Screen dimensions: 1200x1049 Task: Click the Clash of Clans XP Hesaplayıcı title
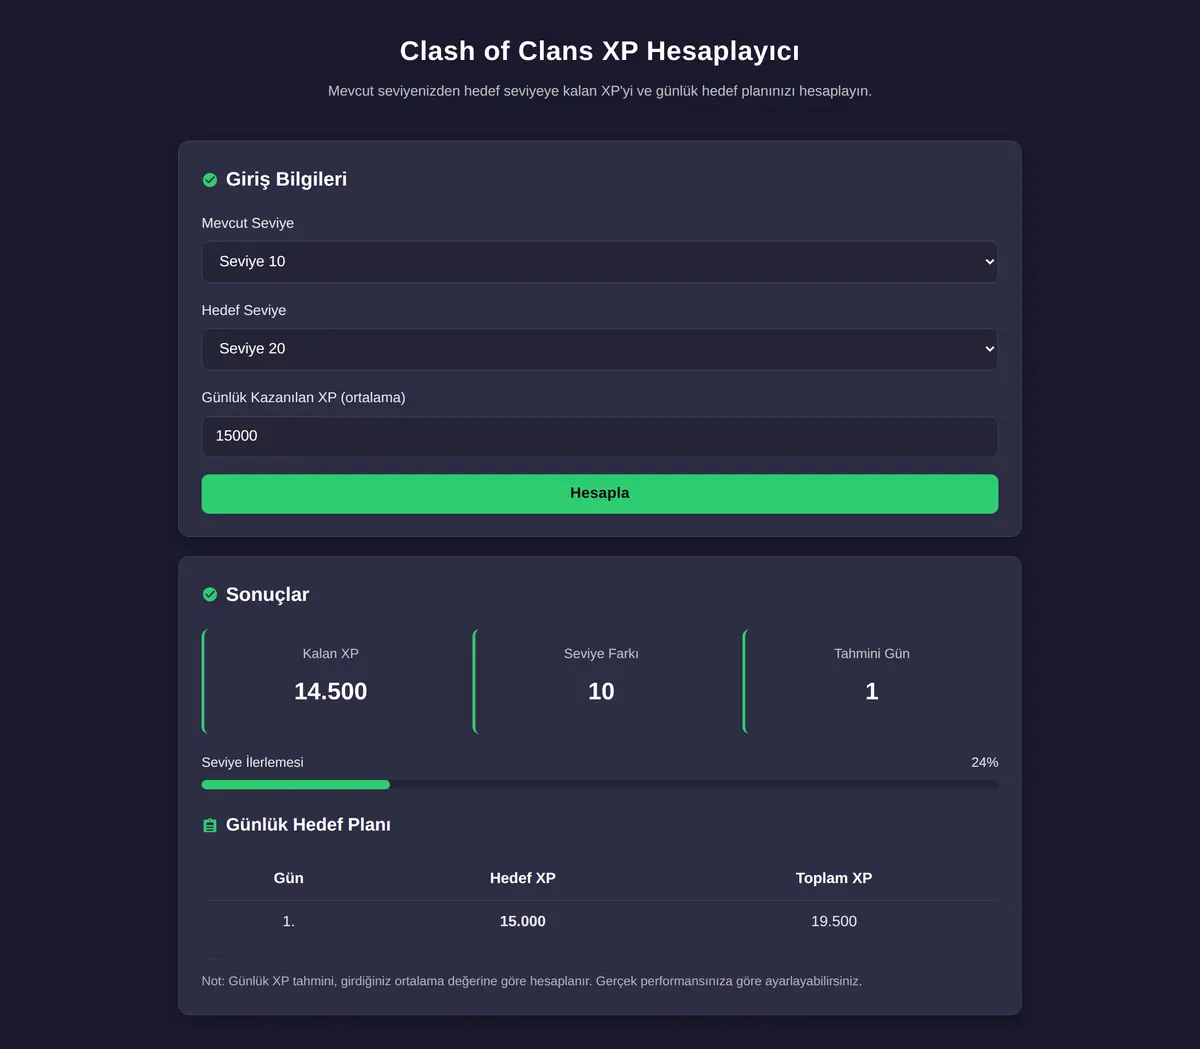tap(600, 51)
